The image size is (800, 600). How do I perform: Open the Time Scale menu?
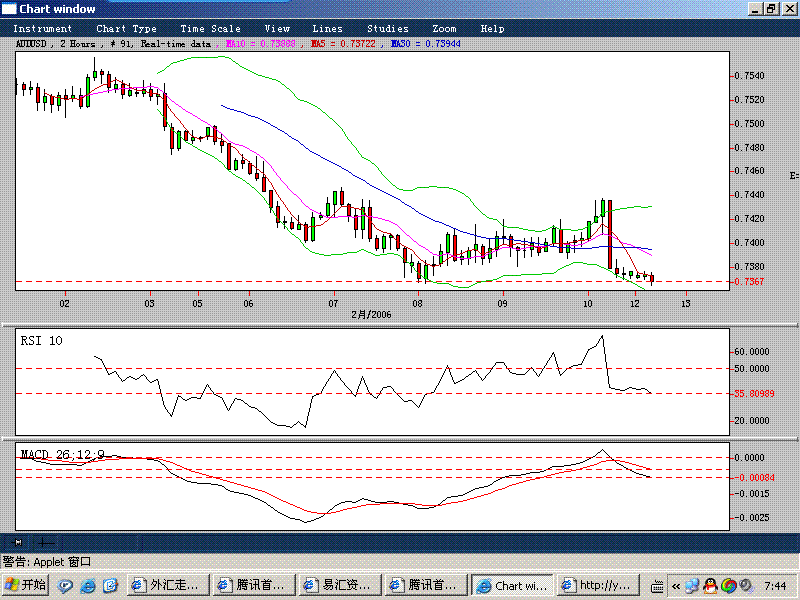pyautogui.click(x=210, y=29)
